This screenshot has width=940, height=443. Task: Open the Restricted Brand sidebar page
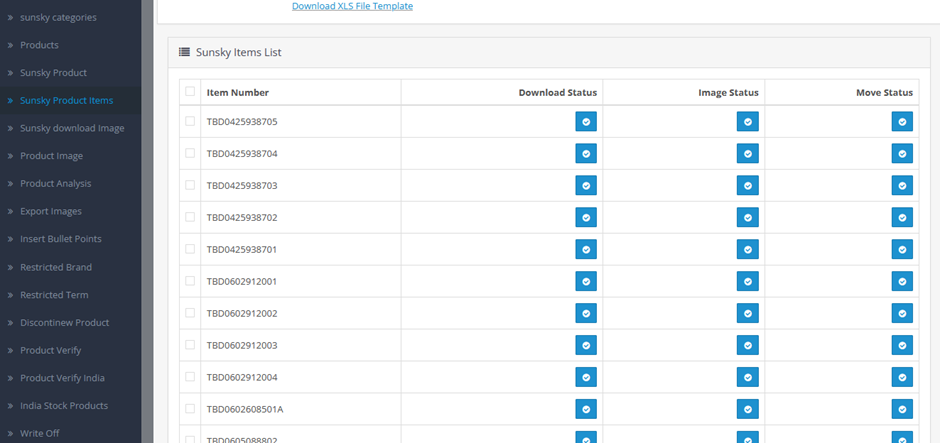(x=56, y=267)
